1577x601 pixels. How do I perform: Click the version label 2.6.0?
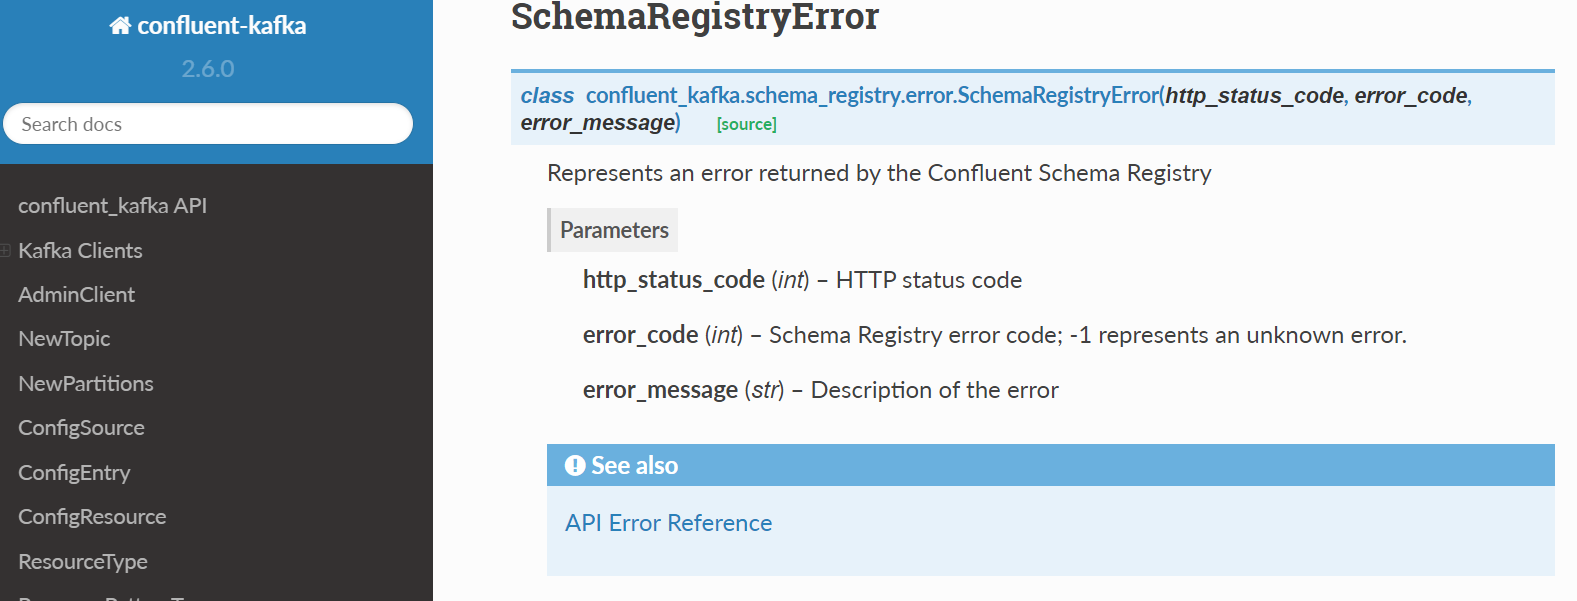point(207,69)
